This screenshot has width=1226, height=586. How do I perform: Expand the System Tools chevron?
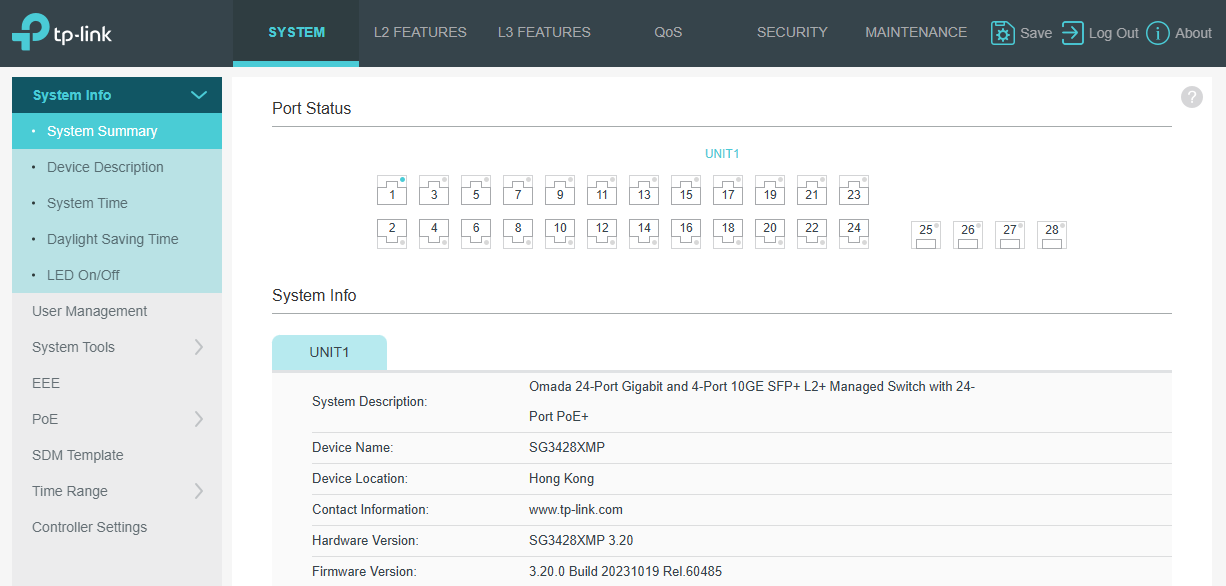198,347
